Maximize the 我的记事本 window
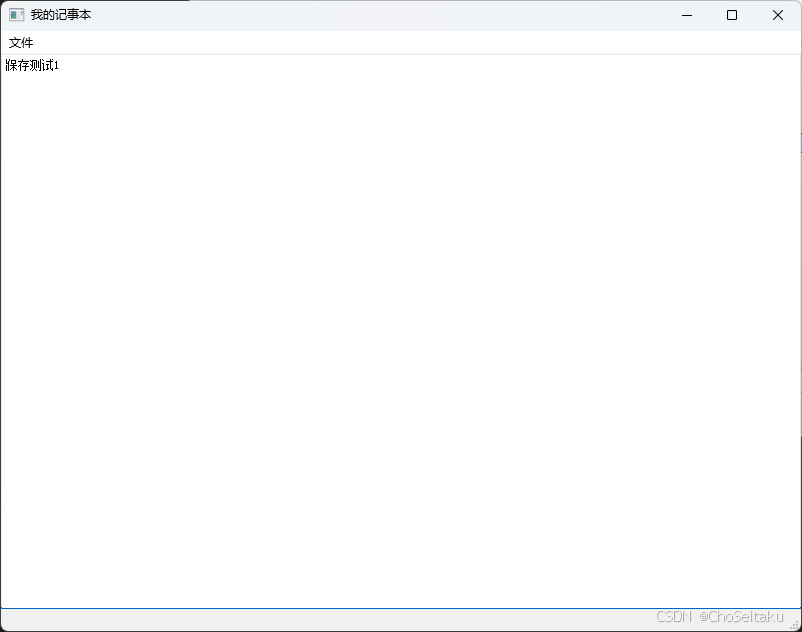This screenshot has height=632, width=802. click(732, 15)
